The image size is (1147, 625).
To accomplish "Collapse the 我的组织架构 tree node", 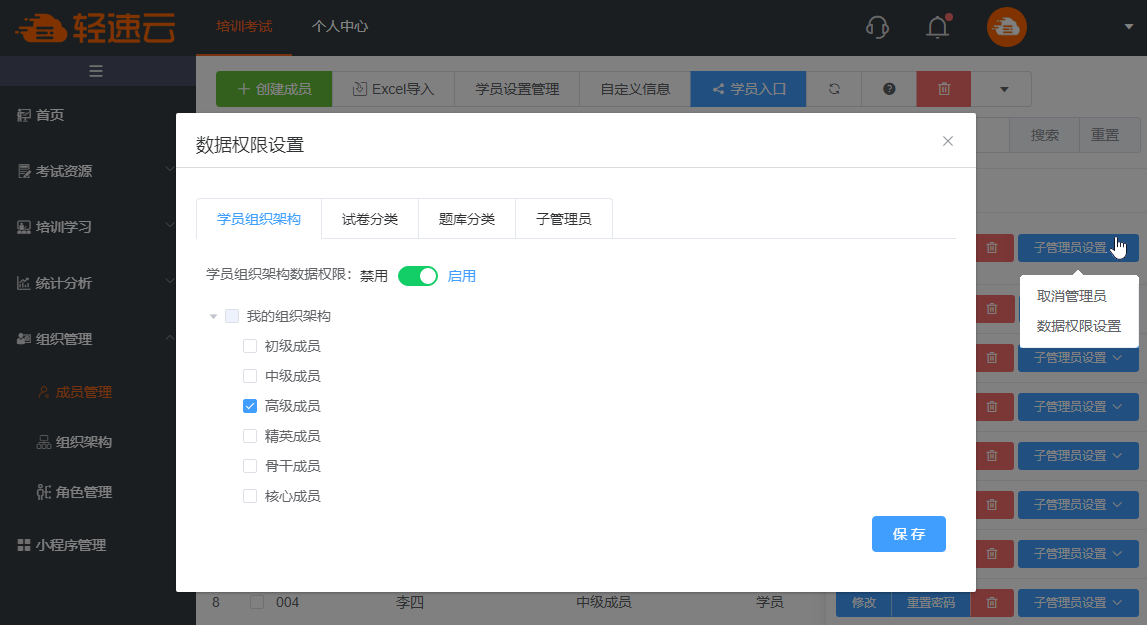I will tap(213, 317).
